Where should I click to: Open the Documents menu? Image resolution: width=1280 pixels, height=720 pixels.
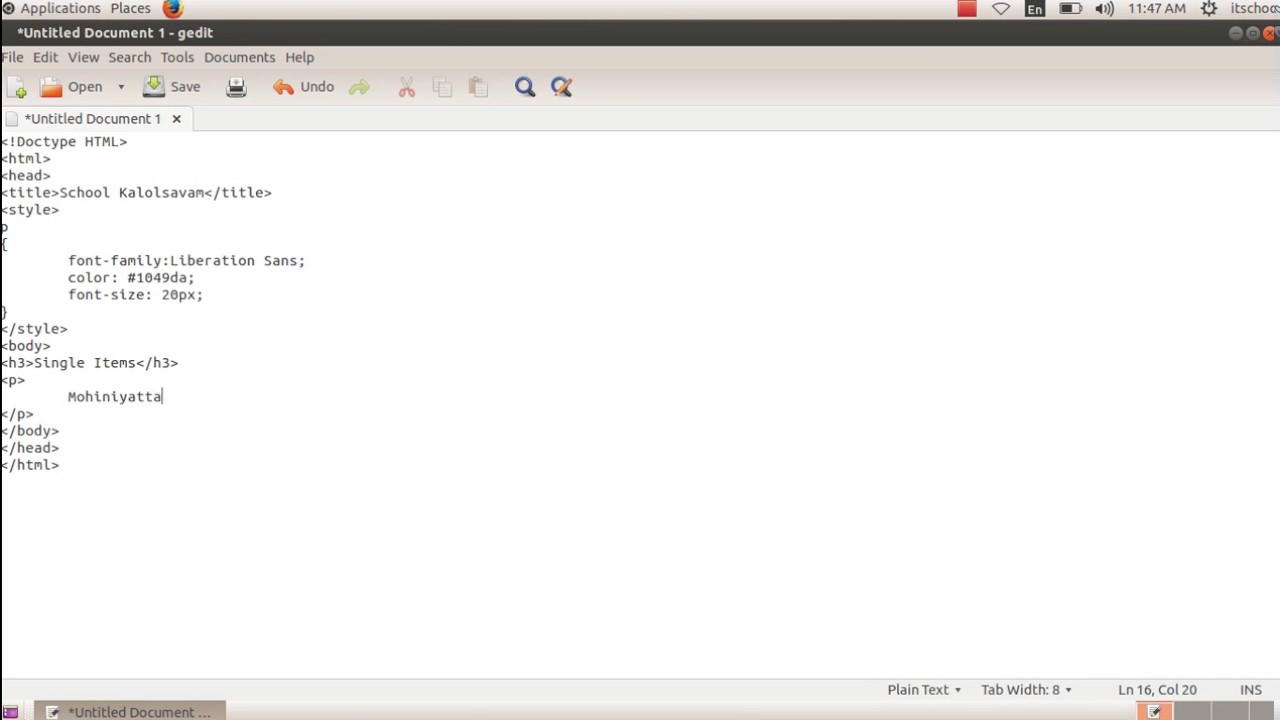point(239,57)
